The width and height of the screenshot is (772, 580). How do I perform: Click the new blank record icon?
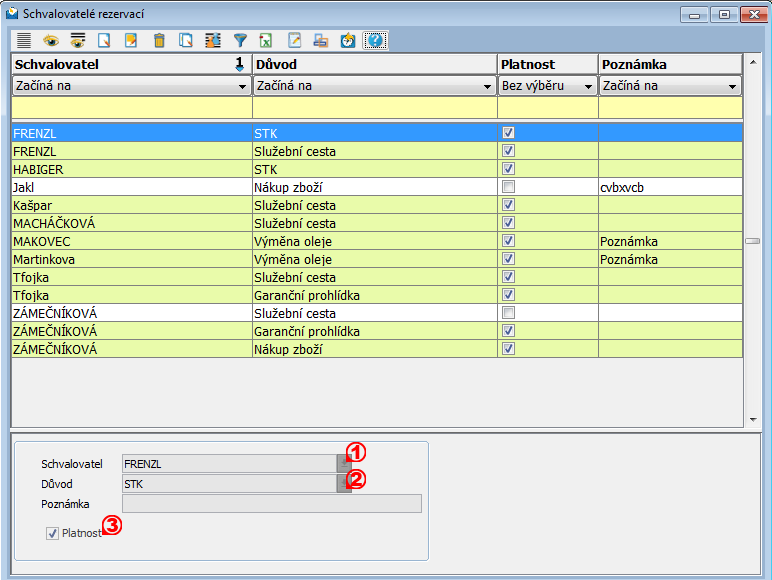click(105, 41)
